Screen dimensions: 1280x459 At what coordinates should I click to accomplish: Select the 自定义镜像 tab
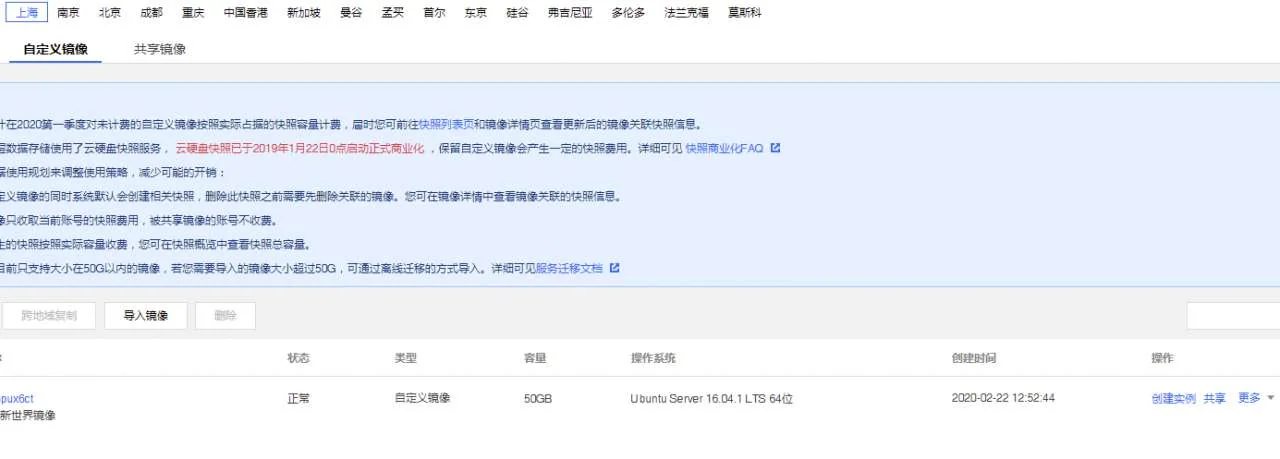[56, 49]
